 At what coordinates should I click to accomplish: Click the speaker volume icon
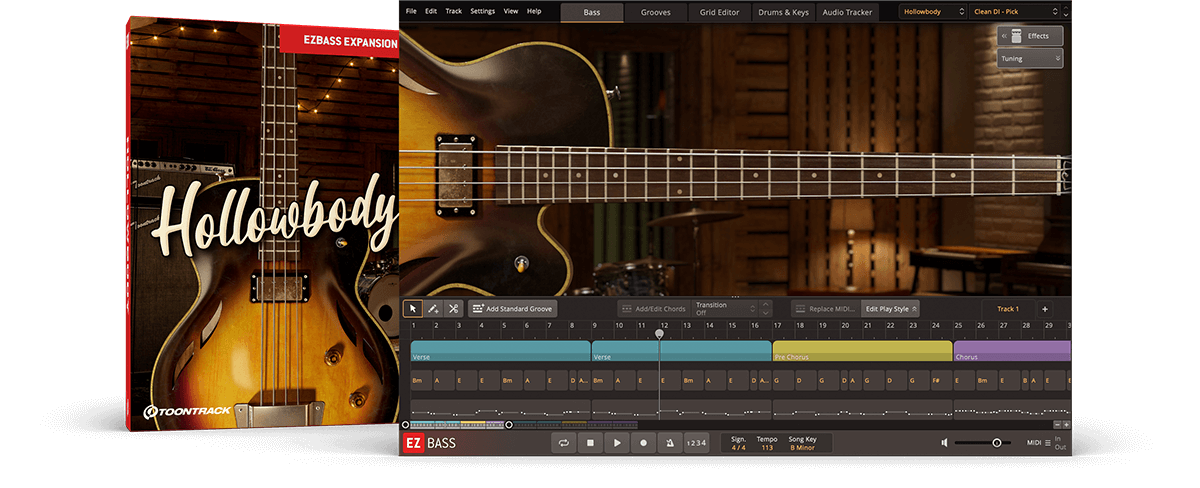944,443
